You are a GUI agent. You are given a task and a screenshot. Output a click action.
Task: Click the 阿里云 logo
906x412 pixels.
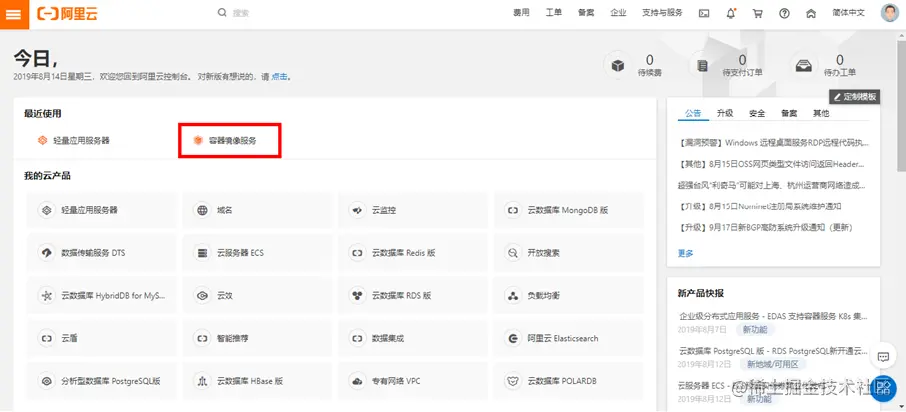tap(67, 14)
